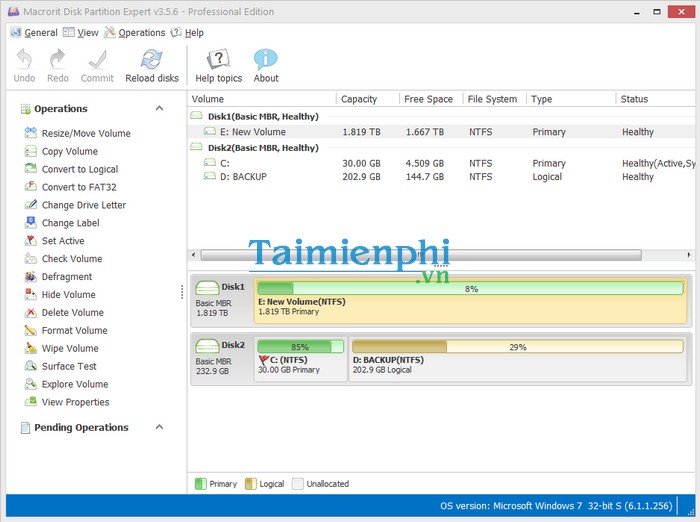Click the Disk1 drive icon in disk map
The width and height of the screenshot is (700, 522).
(x=207, y=287)
